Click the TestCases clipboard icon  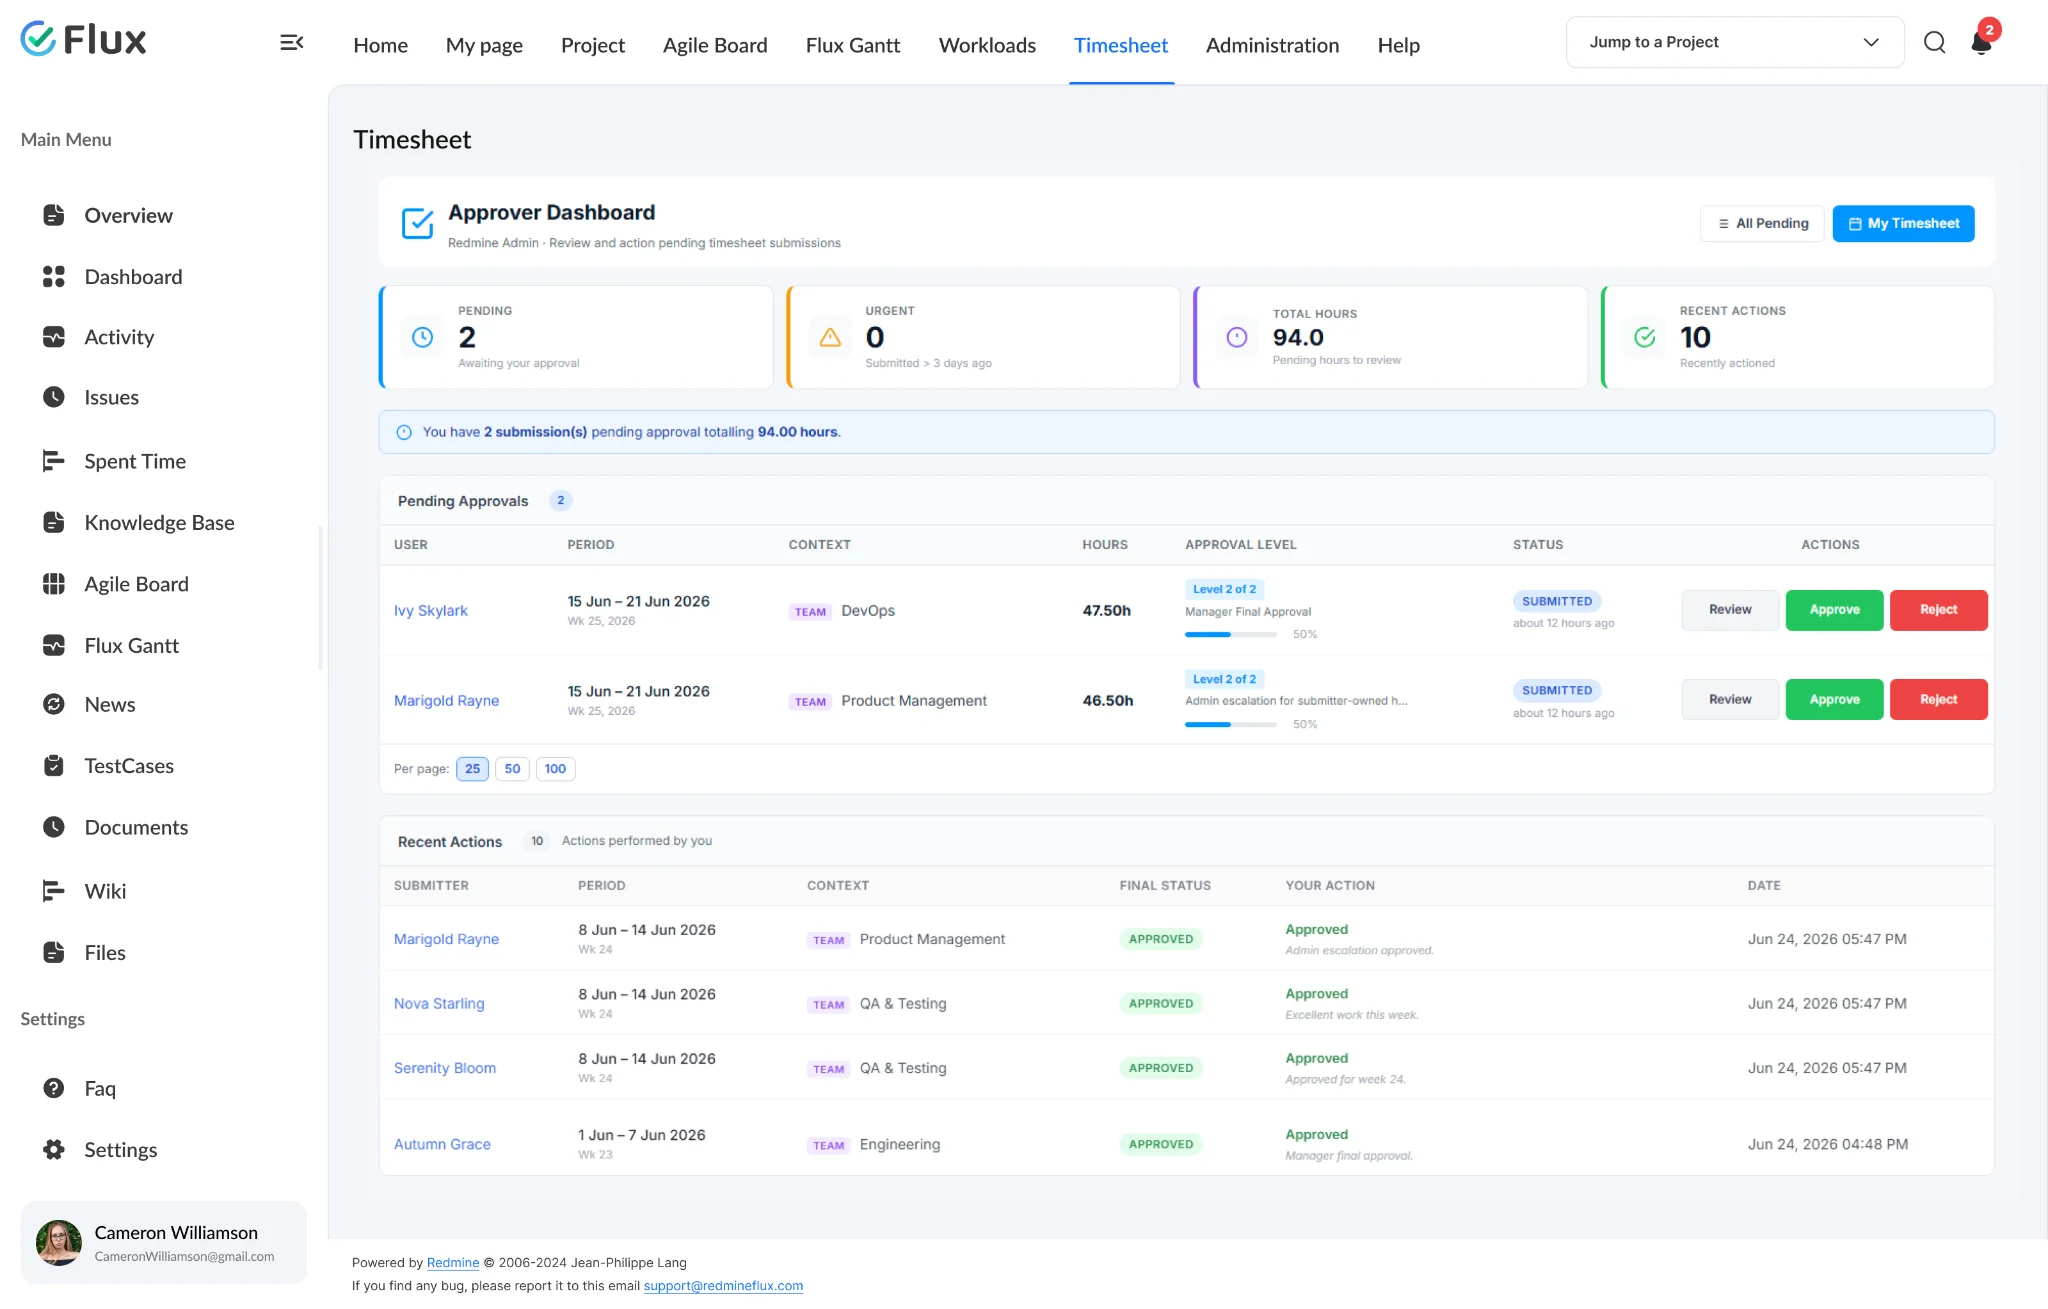[54, 766]
